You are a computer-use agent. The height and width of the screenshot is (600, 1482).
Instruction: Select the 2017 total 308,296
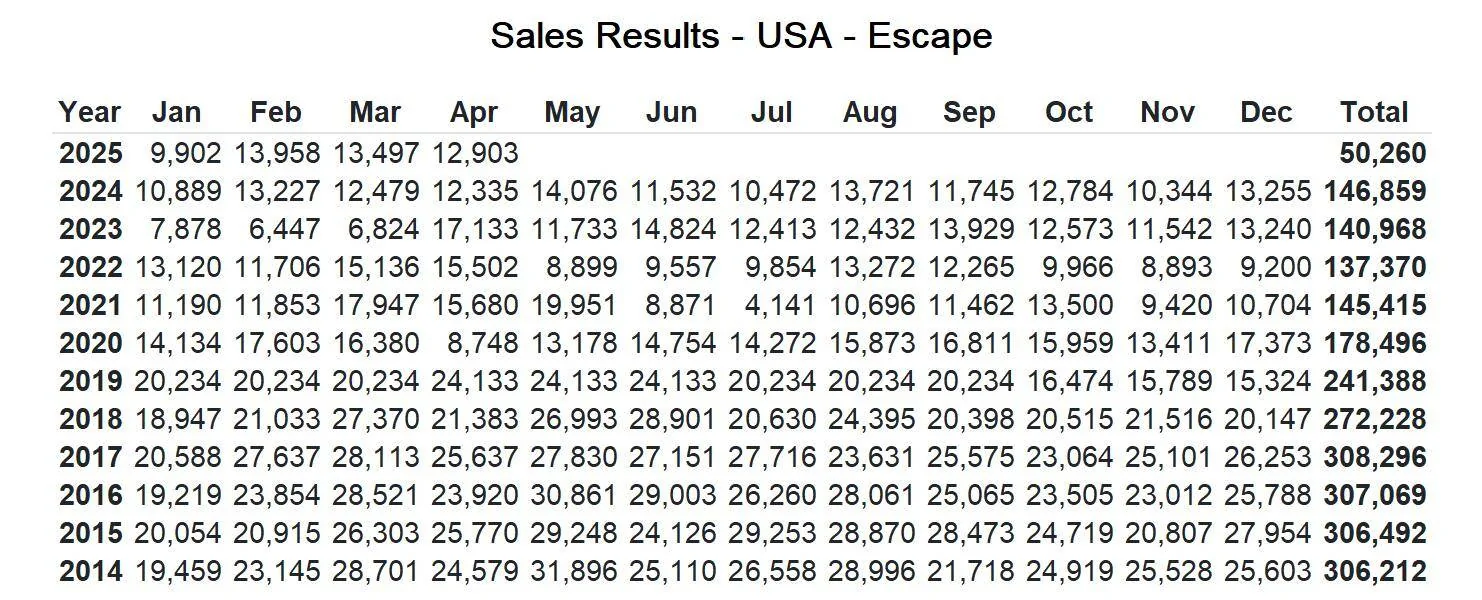[x=1375, y=457]
